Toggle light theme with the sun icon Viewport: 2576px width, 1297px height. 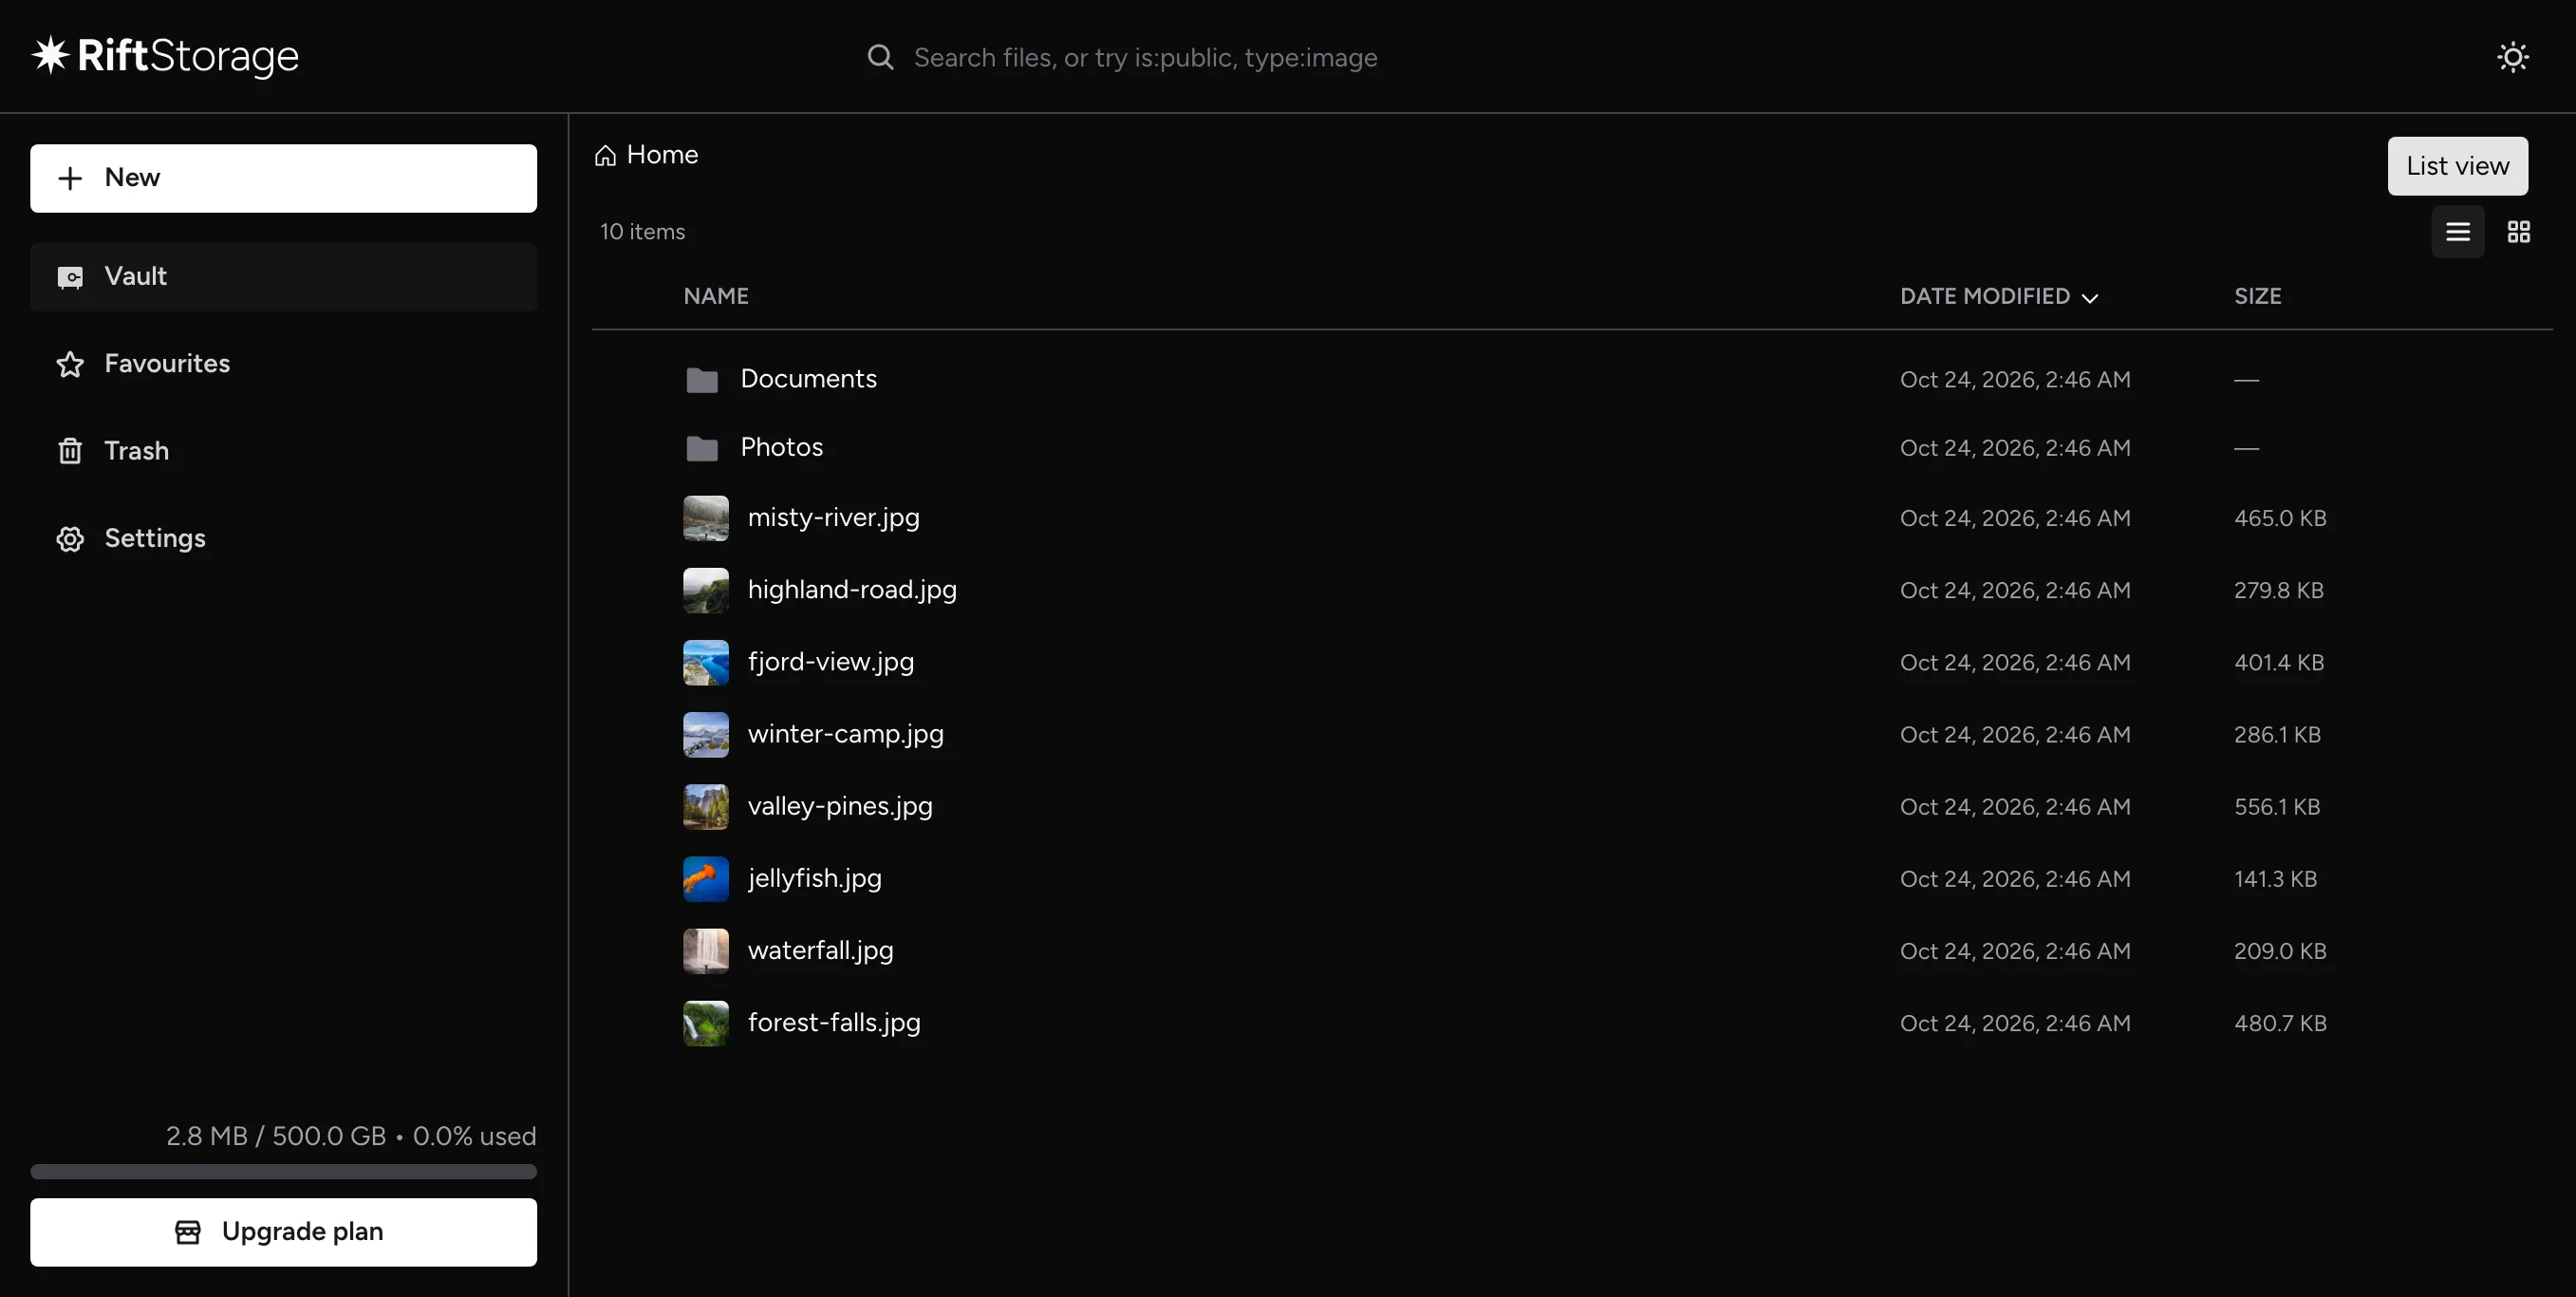click(x=2512, y=57)
